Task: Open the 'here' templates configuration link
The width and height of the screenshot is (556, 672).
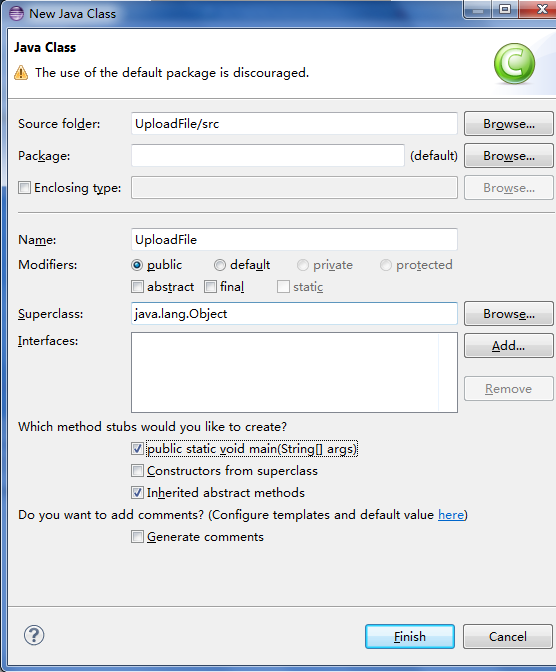Action: point(451,514)
